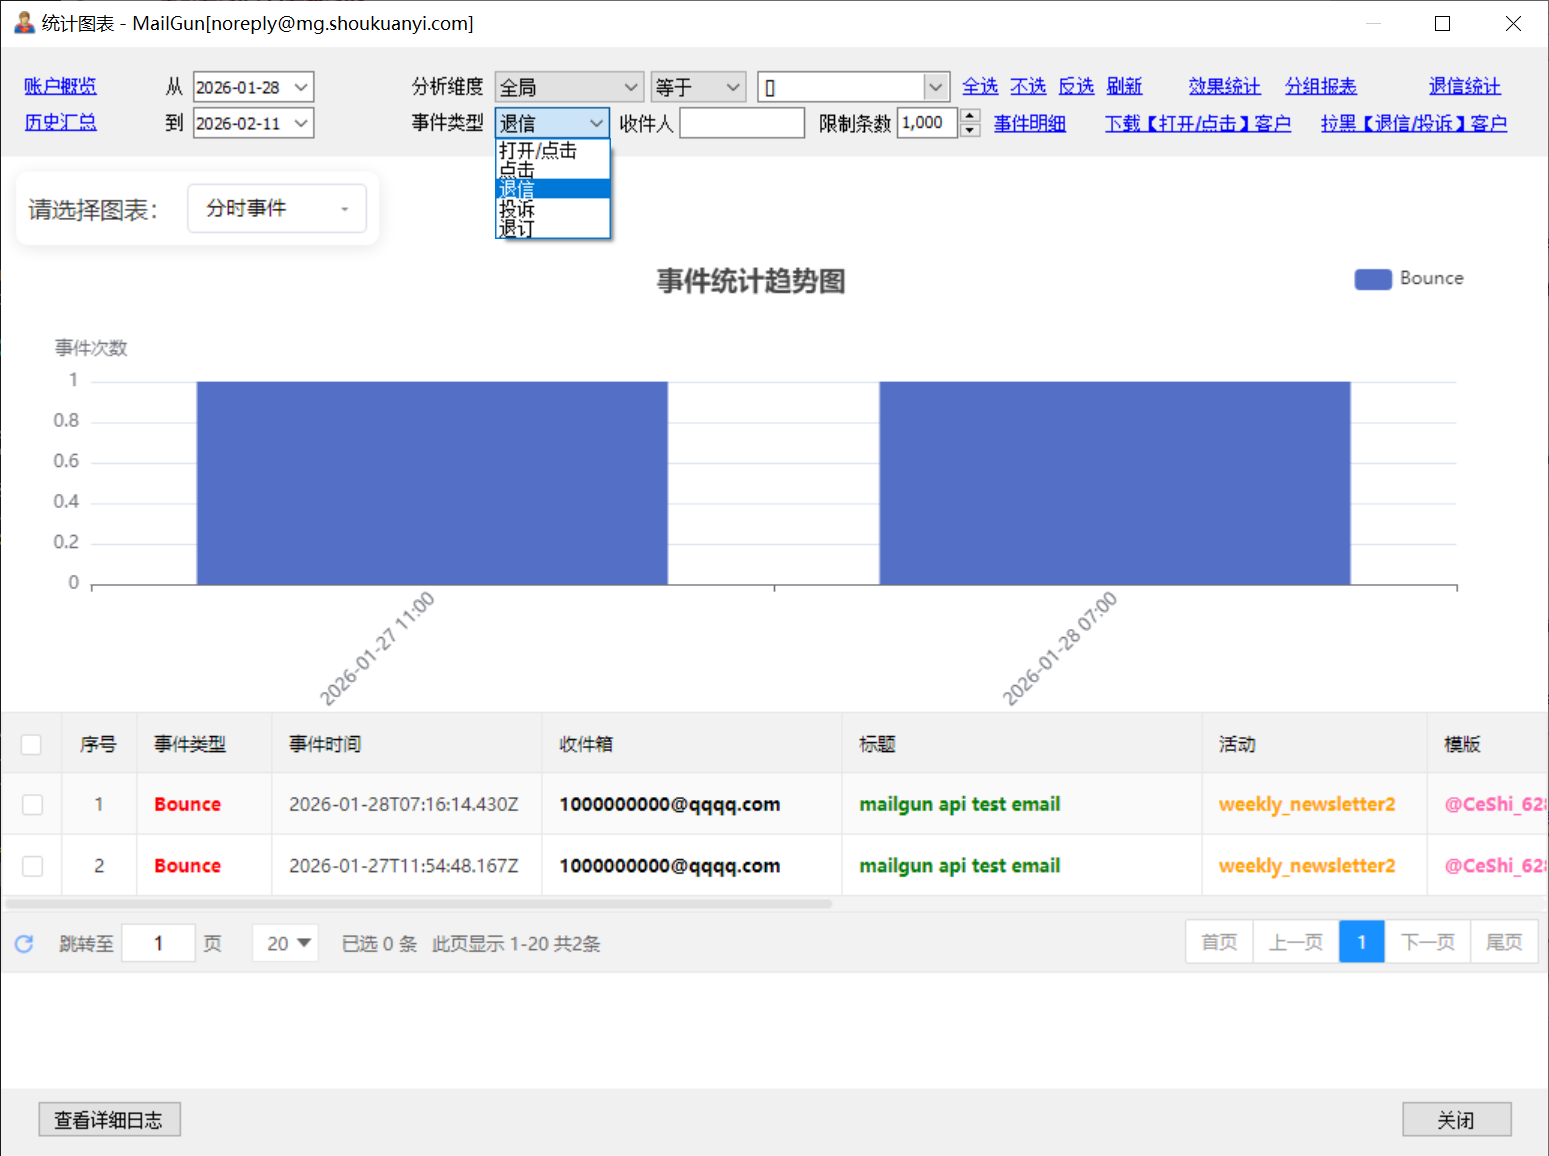Click the 查看详细日志 button
This screenshot has height=1156, width=1549.
pos(109,1120)
